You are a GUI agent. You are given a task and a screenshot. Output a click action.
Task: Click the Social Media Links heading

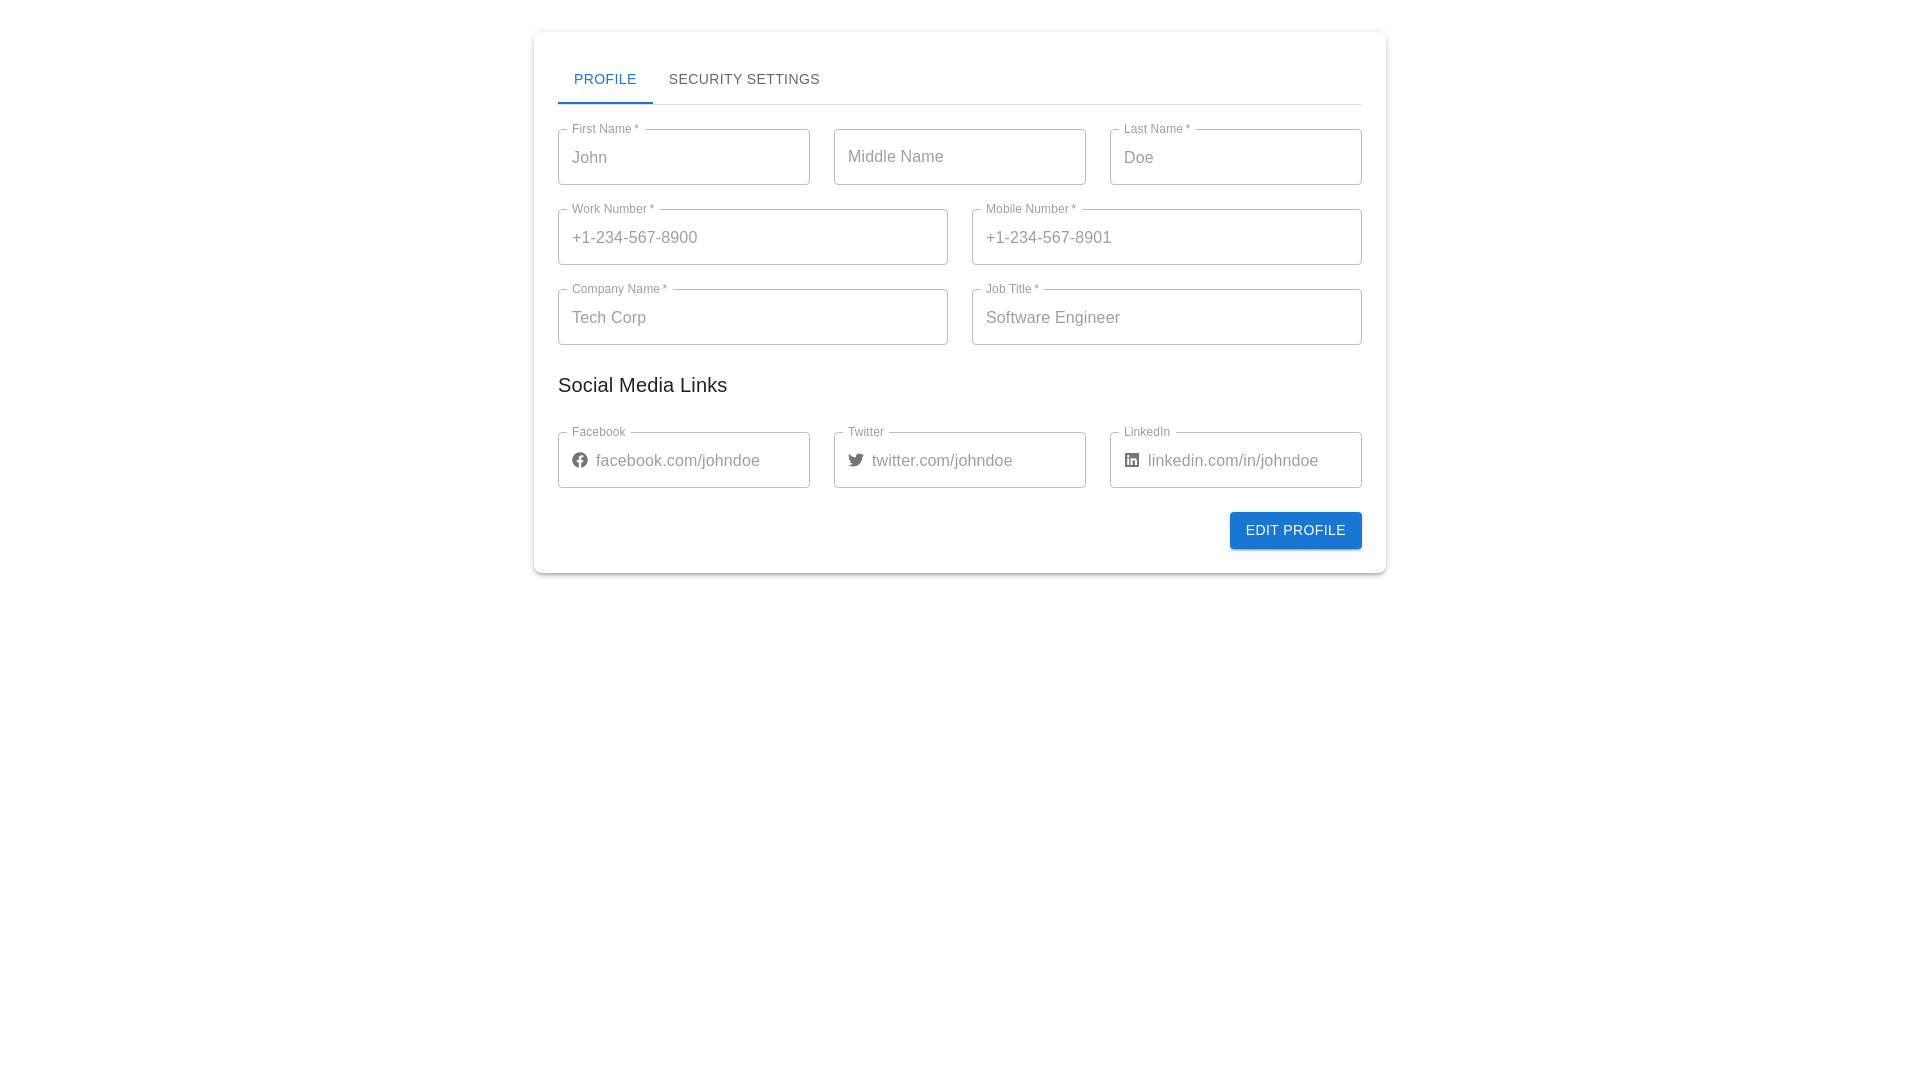click(x=642, y=385)
